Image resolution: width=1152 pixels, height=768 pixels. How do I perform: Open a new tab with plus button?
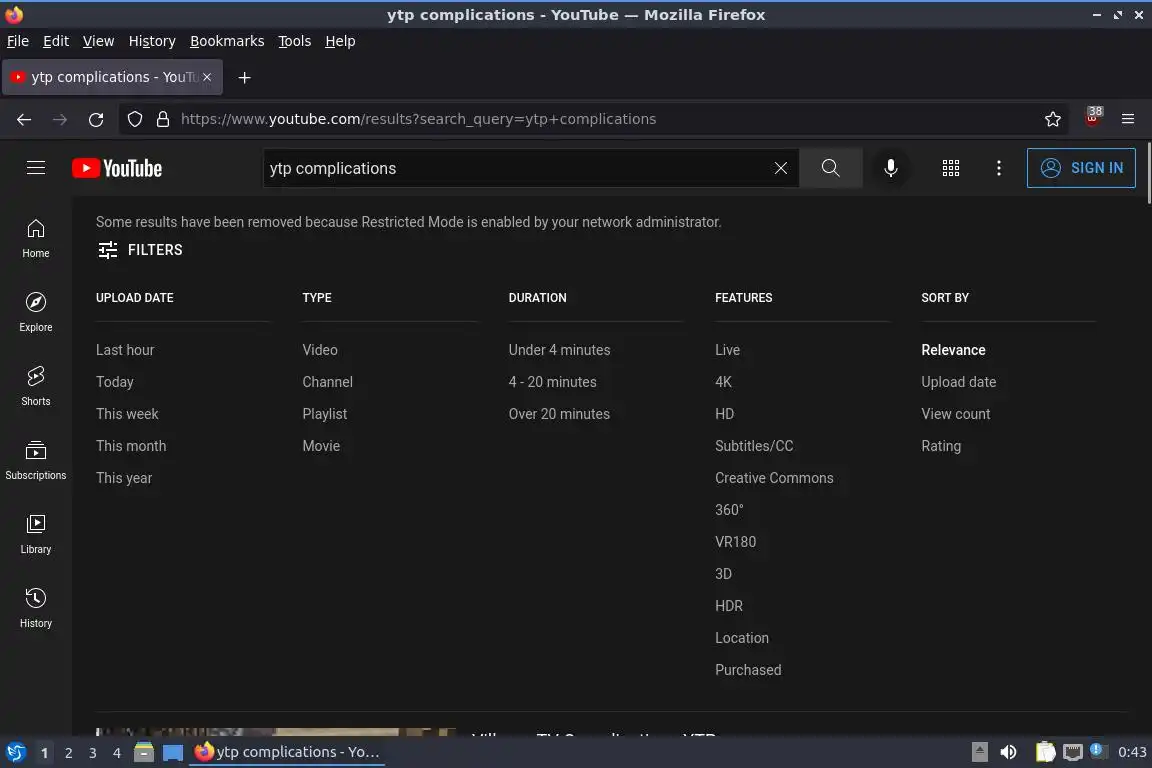point(245,77)
